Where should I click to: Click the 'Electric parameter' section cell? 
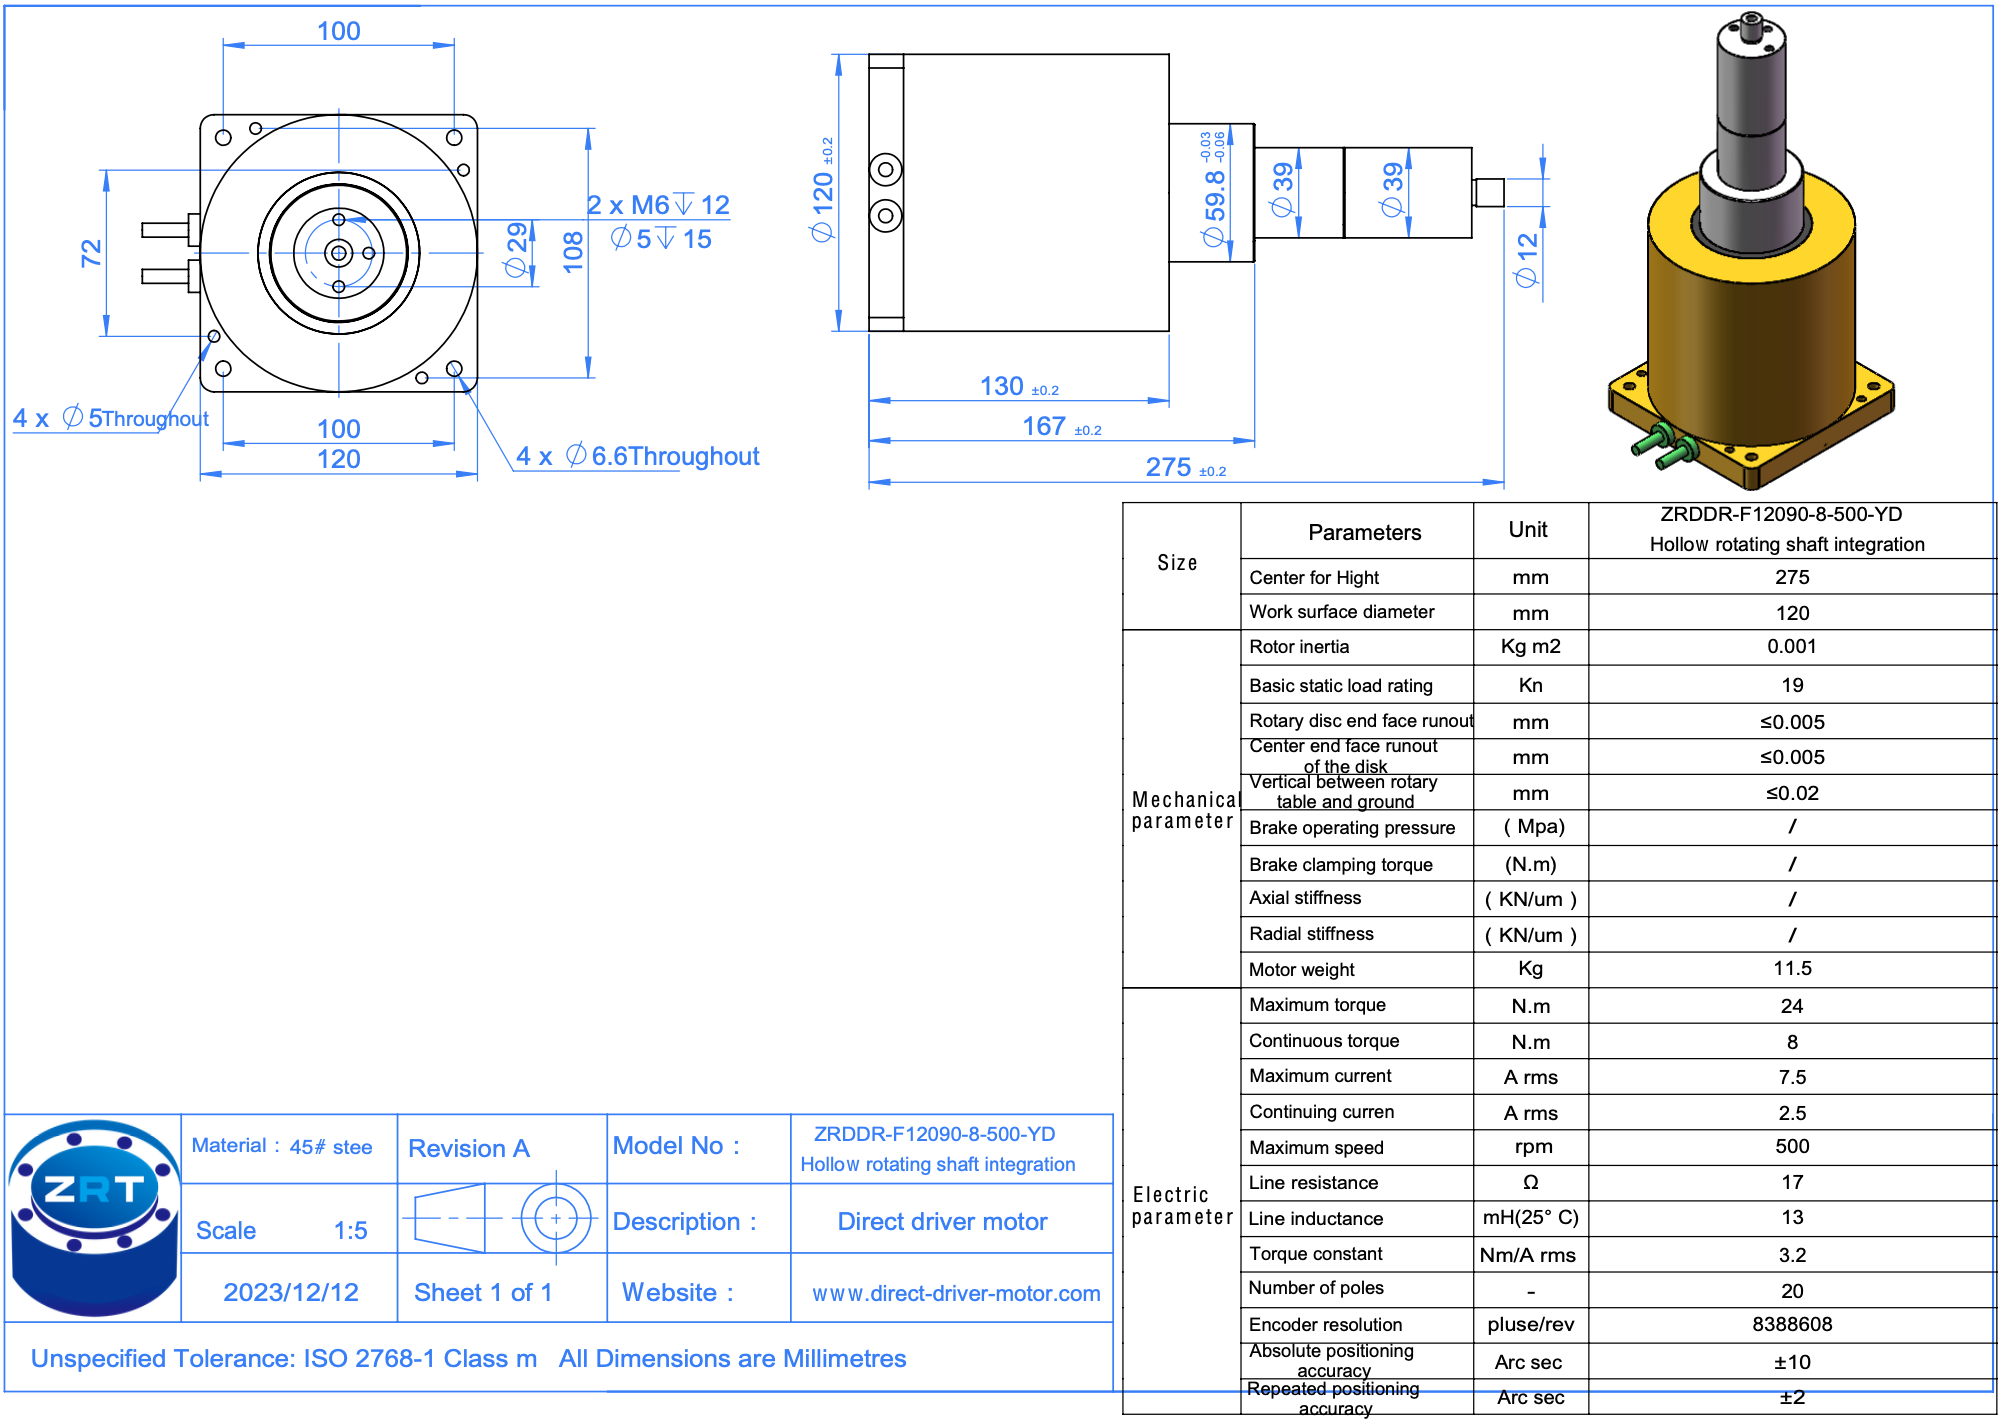pyautogui.click(x=1181, y=1200)
